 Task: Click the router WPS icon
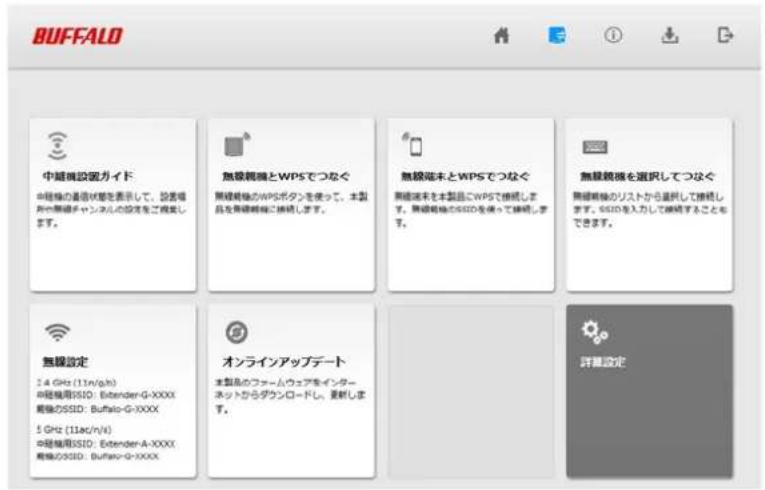click(237, 144)
